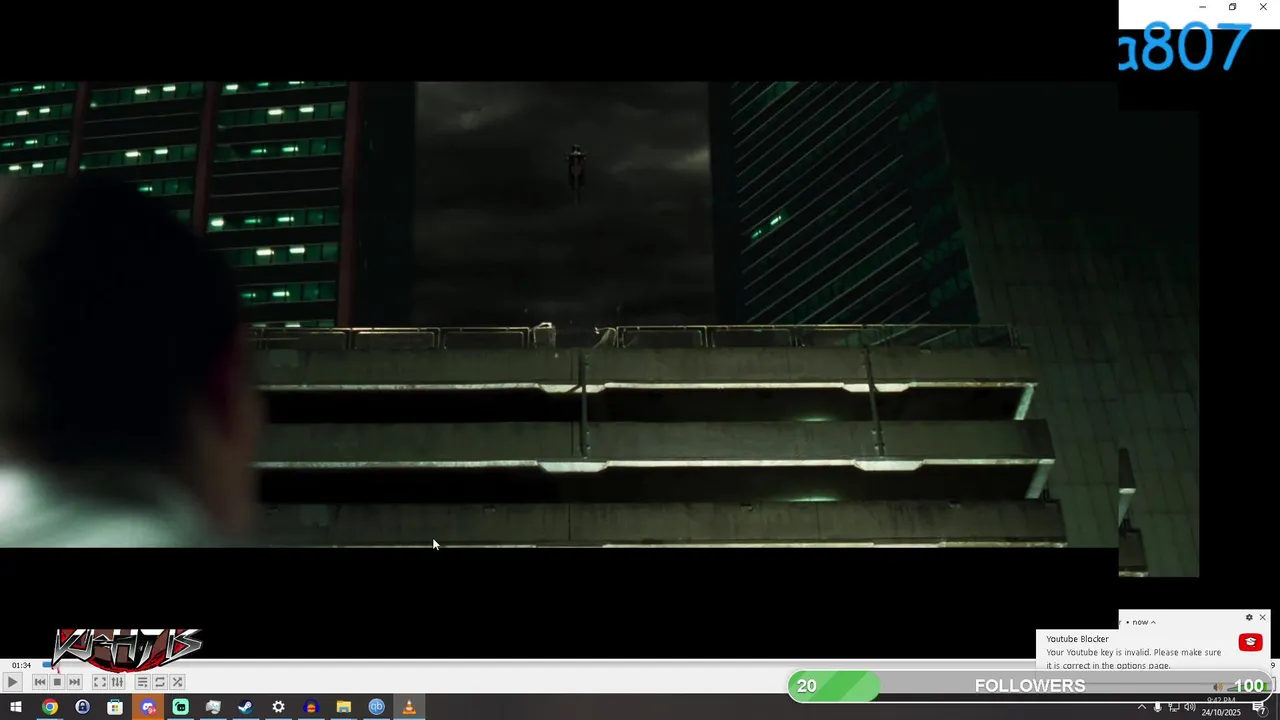Open Google Chrome from the taskbar
Screen dimensions: 1280x720
pos(49,707)
